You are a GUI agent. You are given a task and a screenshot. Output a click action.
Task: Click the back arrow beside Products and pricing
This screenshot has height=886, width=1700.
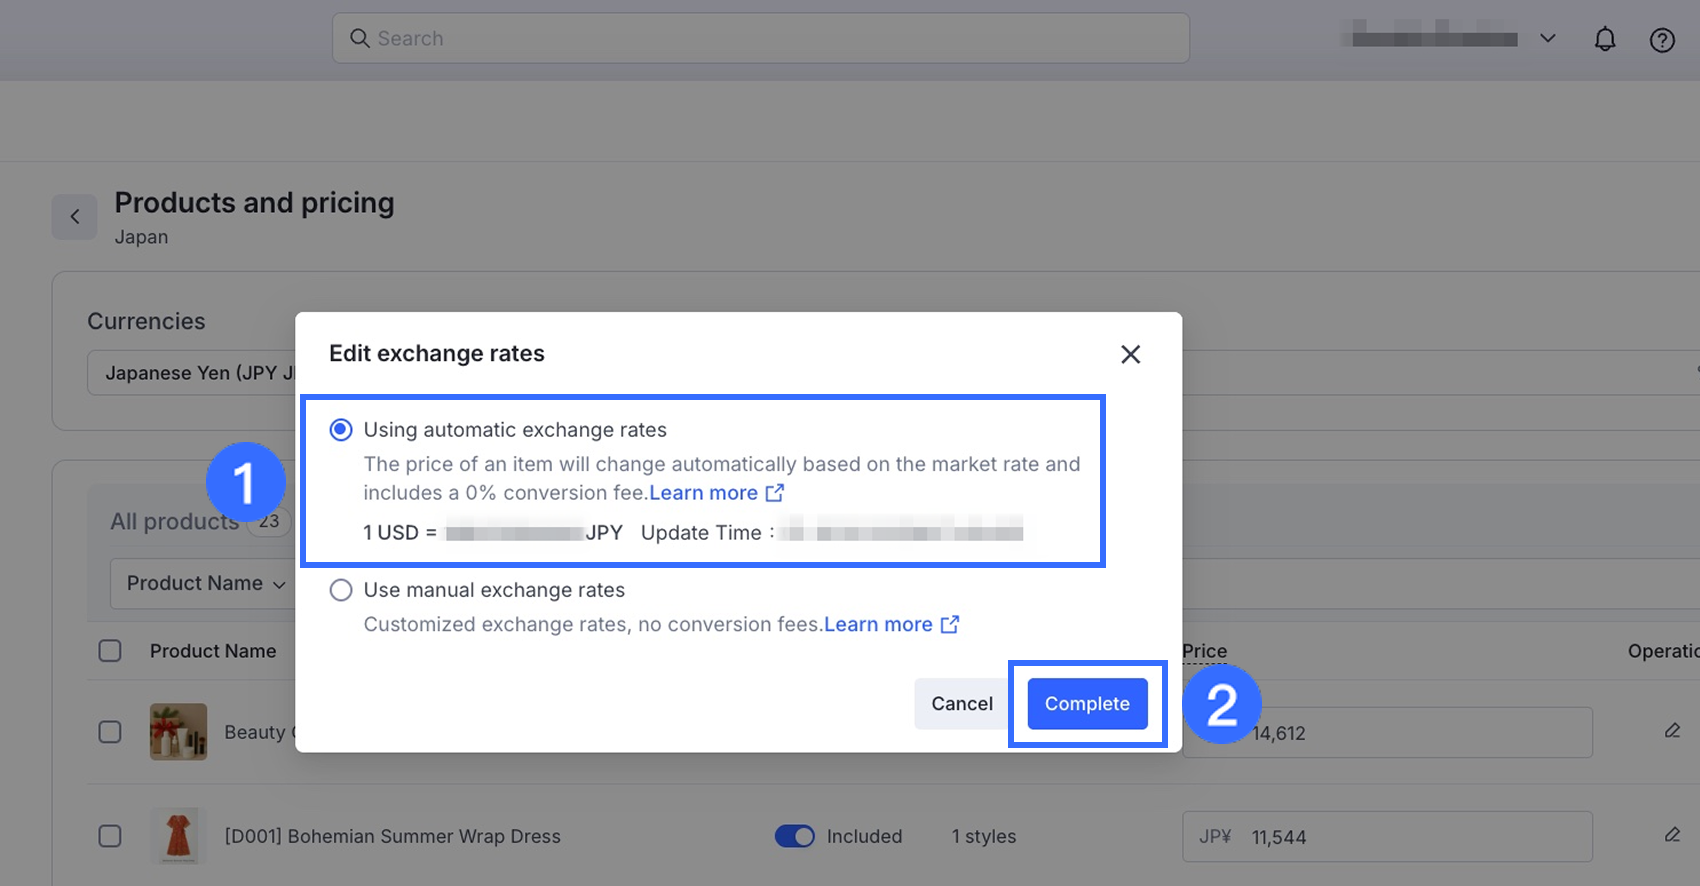(x=75, y=216)
